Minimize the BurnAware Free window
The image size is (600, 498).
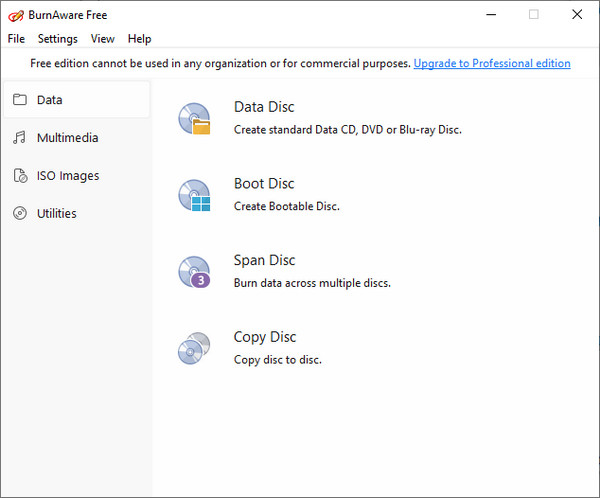pos(491,15)
